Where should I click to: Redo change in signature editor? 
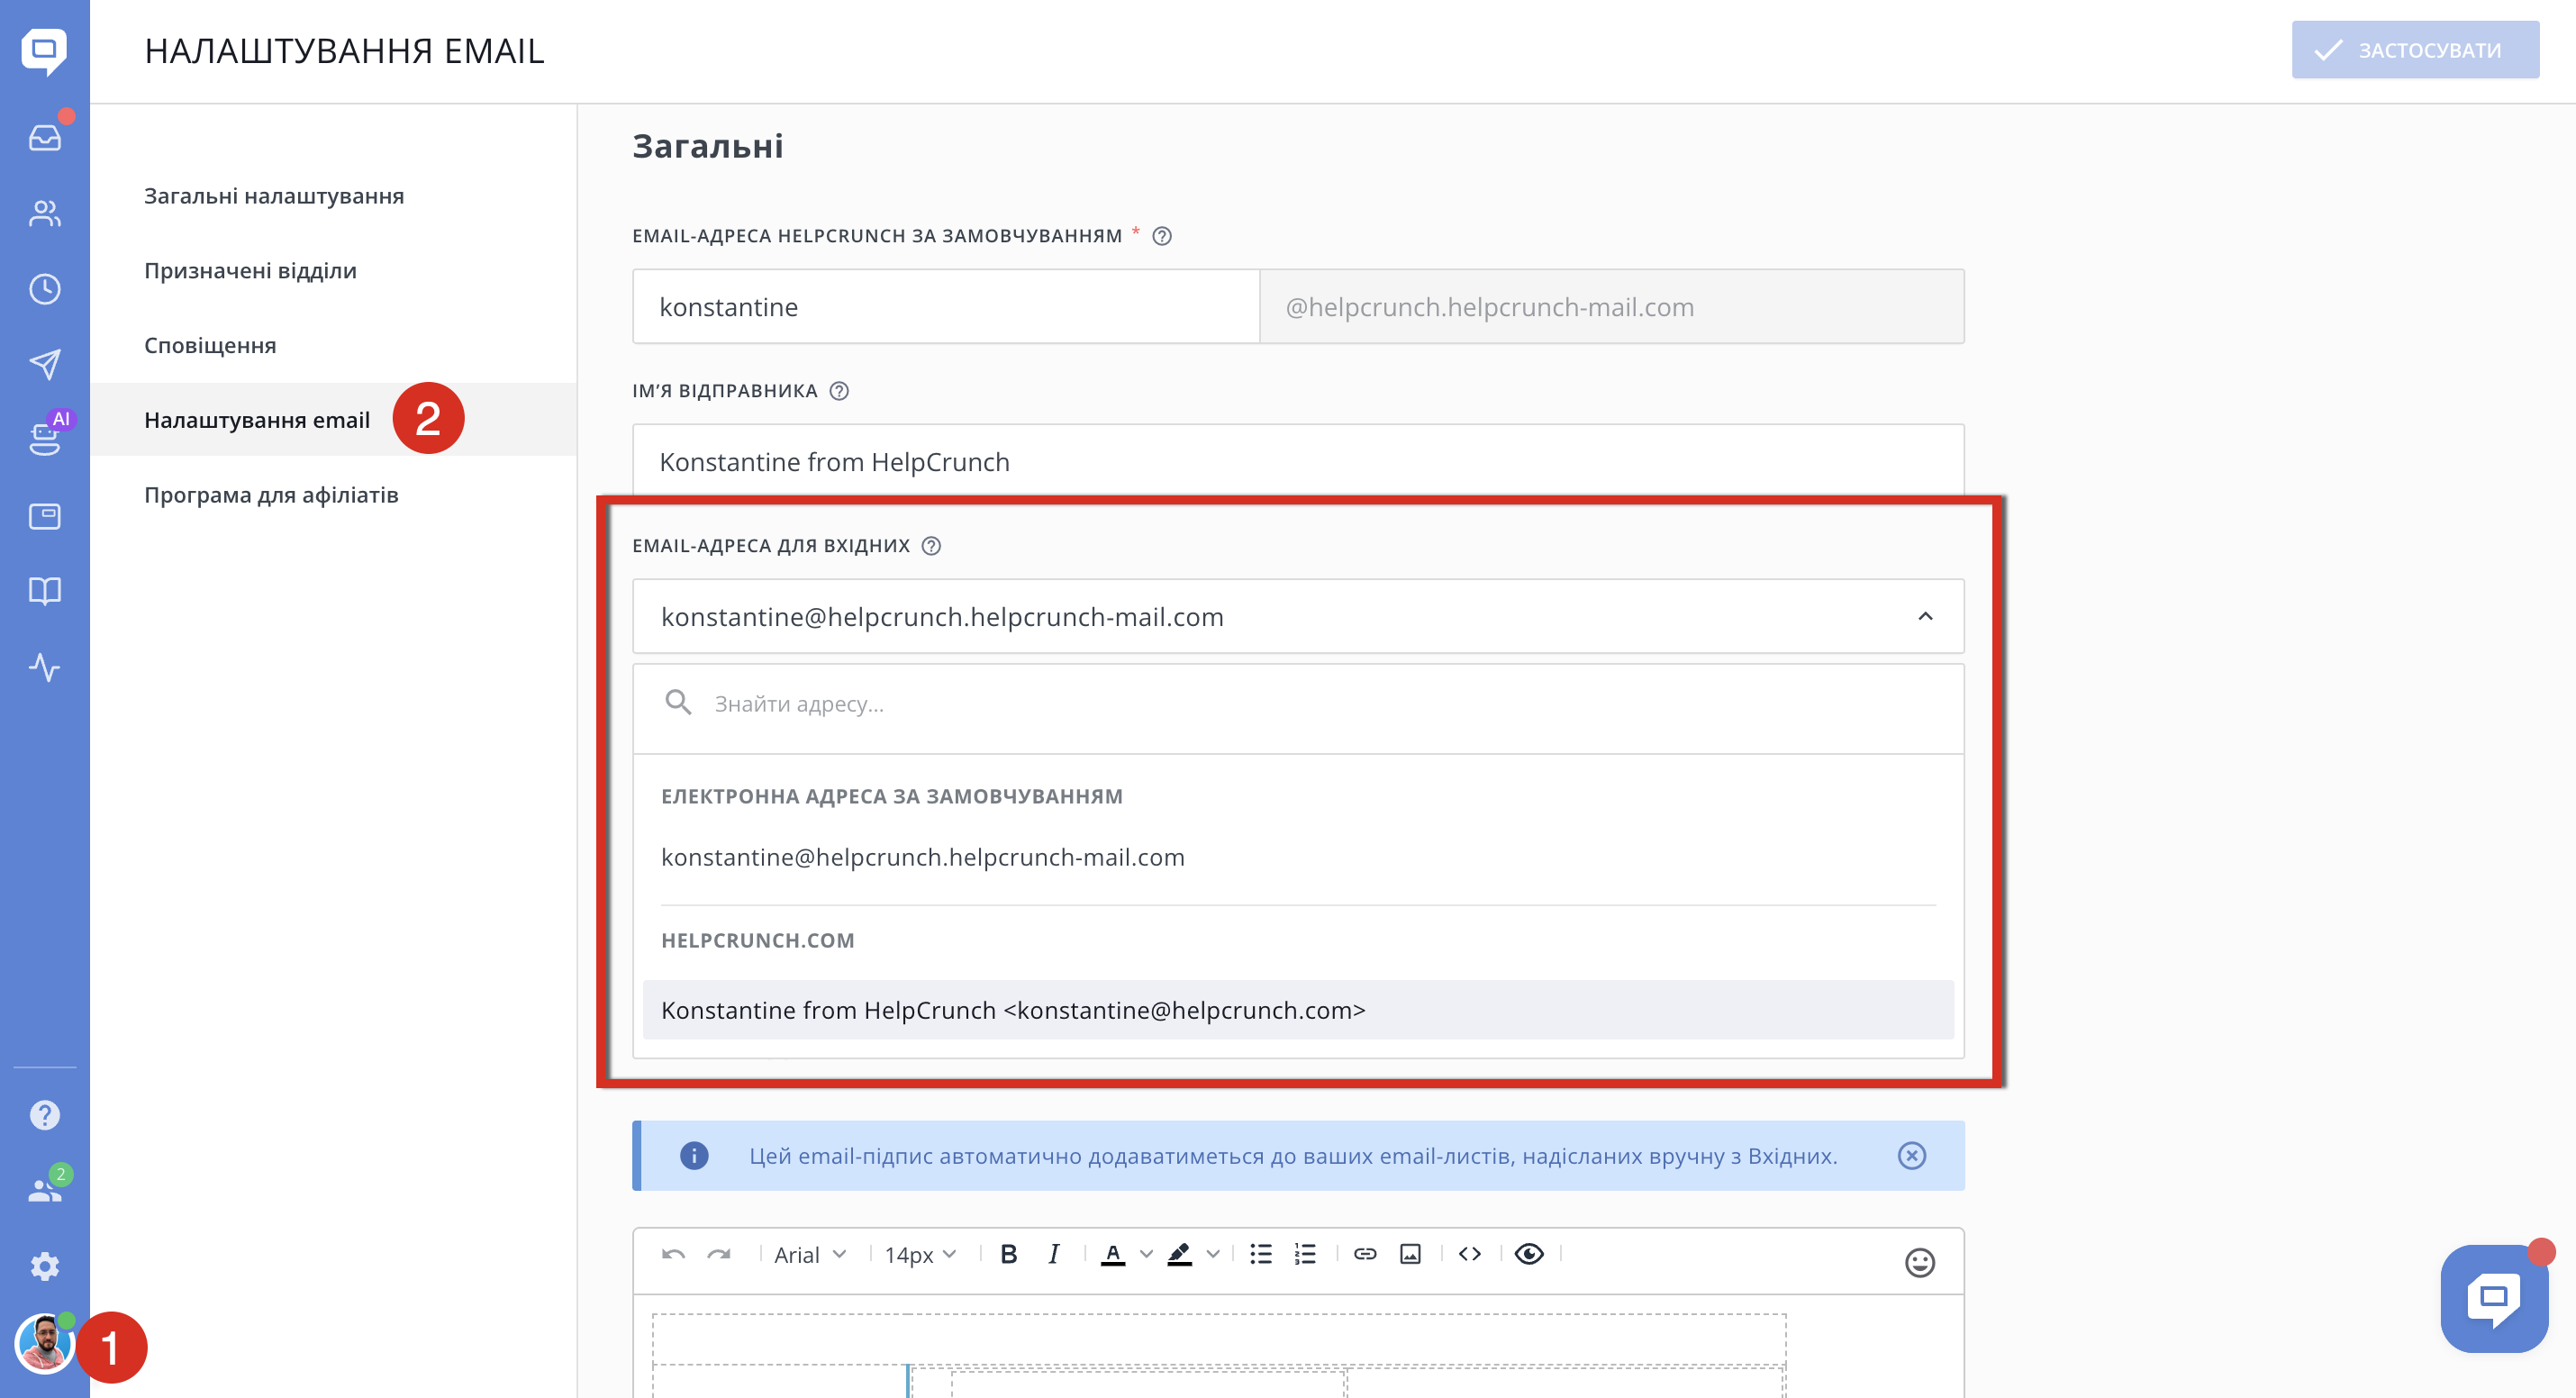click(719, 1254)
